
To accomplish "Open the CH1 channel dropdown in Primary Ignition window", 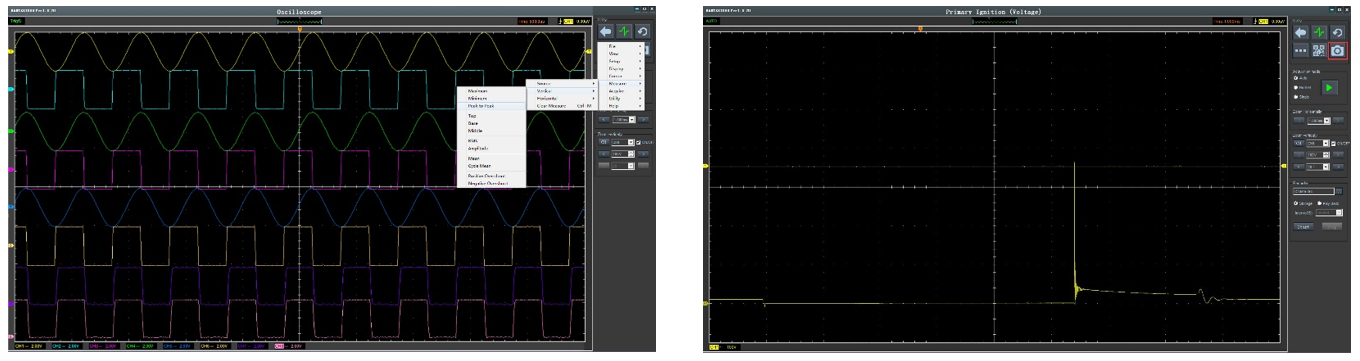I will (1318, 143).
